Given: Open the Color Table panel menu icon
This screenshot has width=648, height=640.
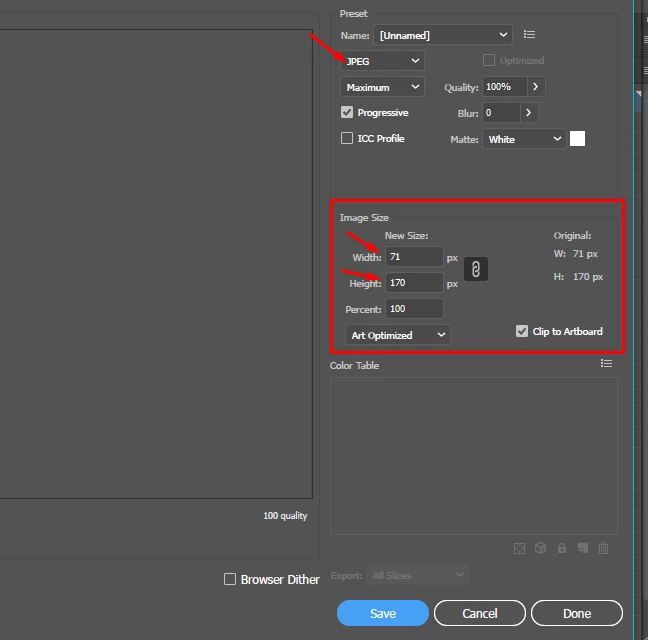Looking at the screenshot, I should (606, 363).
